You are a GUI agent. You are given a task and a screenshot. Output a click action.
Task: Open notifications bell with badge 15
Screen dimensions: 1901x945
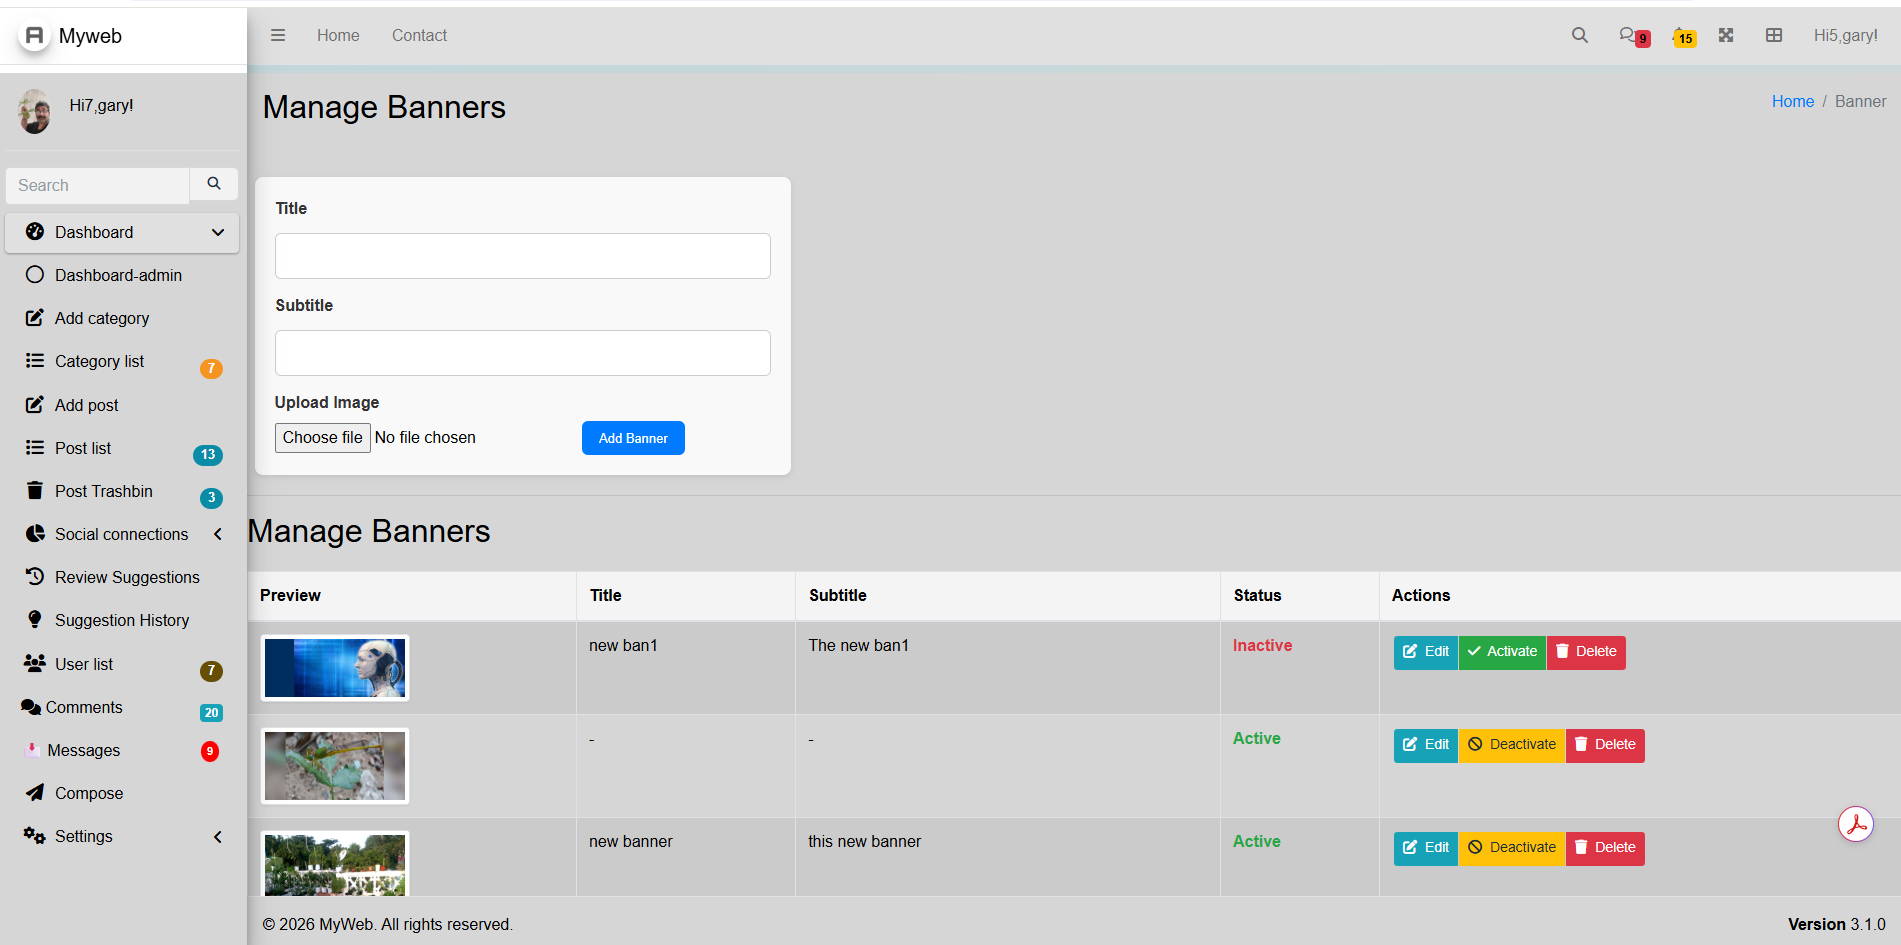tap(1684, 37)
